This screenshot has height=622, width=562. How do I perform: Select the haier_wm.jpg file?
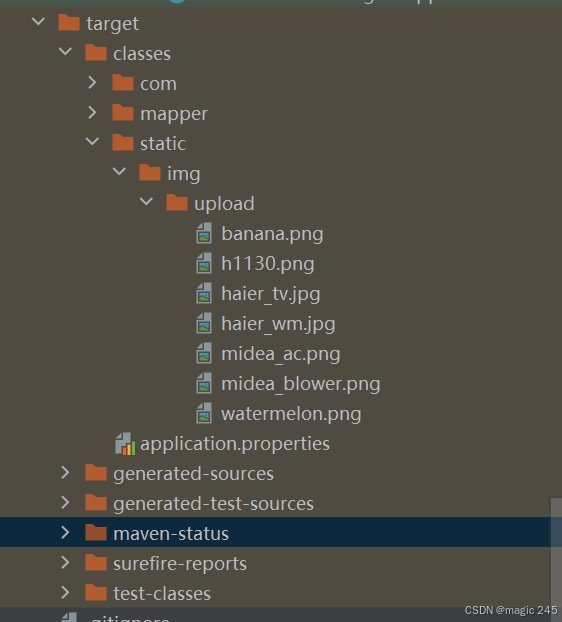click(278, 324)
